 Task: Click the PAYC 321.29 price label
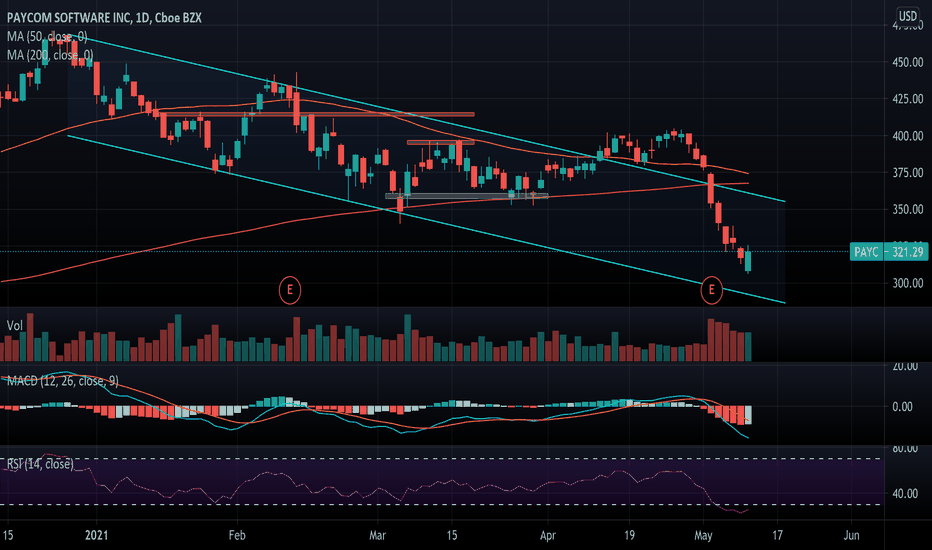pos(889,252)
